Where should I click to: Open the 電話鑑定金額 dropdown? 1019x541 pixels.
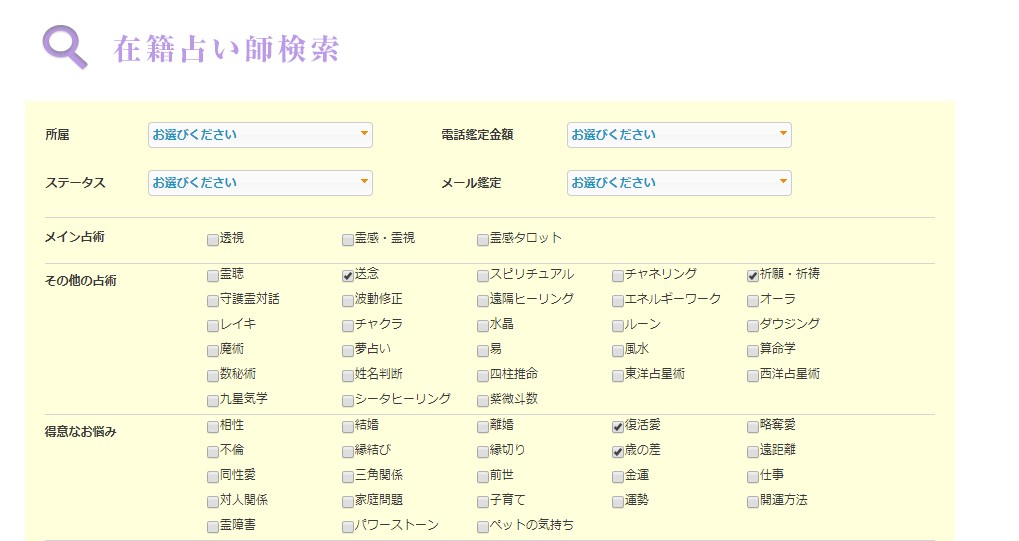[x=679, y=135]
